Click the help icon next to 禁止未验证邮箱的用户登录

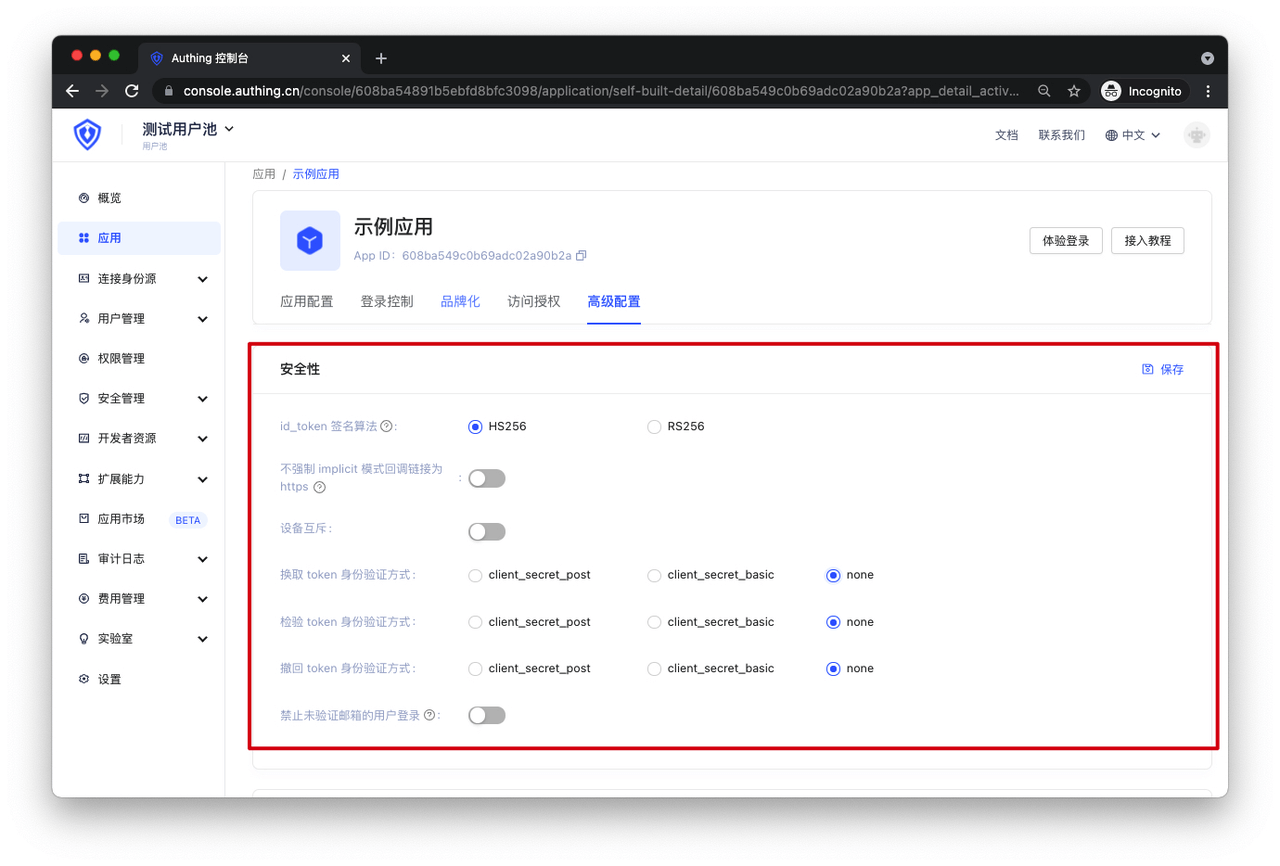[430, 715]
